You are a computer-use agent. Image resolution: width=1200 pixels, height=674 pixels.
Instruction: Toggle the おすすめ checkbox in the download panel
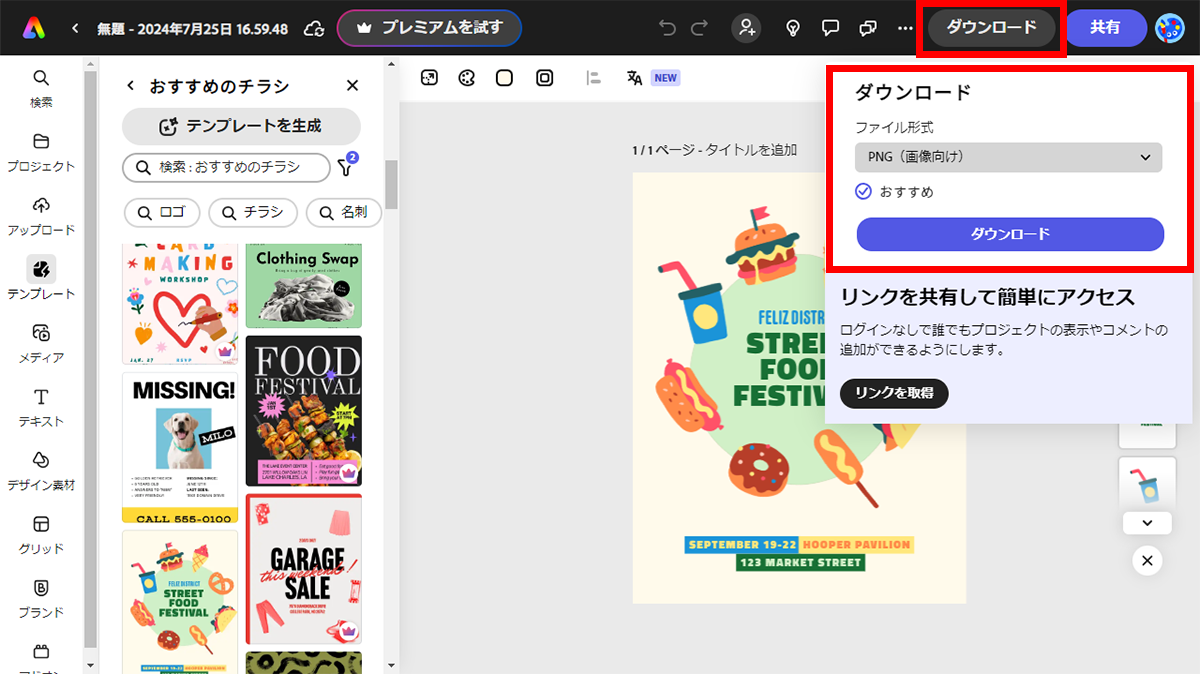(863, 191)
